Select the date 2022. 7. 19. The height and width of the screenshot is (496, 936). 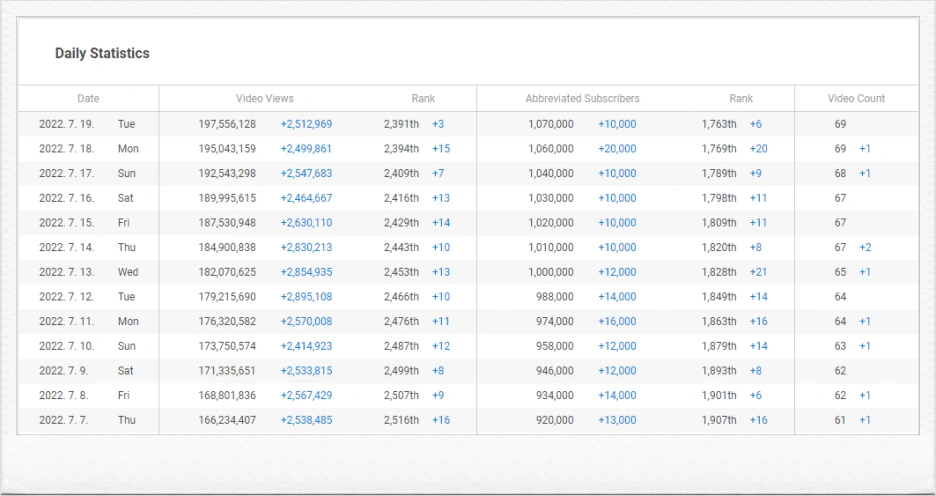66,124
